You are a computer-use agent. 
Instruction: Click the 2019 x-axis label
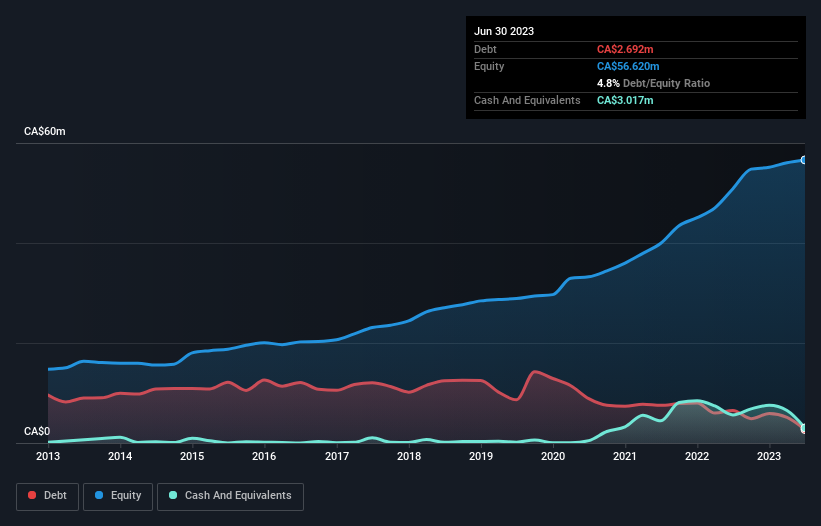pyautogui.click(x=481, y=456)
